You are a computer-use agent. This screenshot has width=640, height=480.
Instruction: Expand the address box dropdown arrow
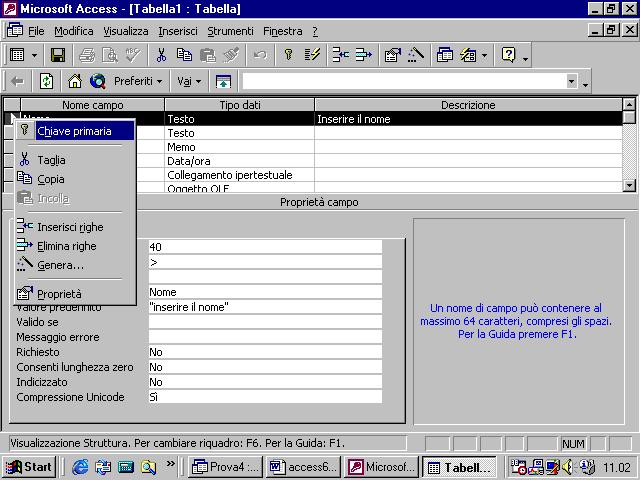[572, 81]
